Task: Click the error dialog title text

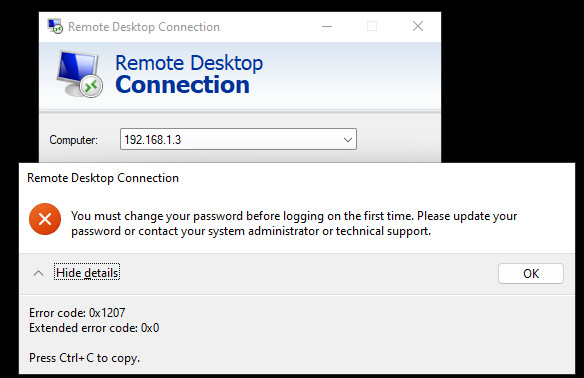Action: pos(103,178)
